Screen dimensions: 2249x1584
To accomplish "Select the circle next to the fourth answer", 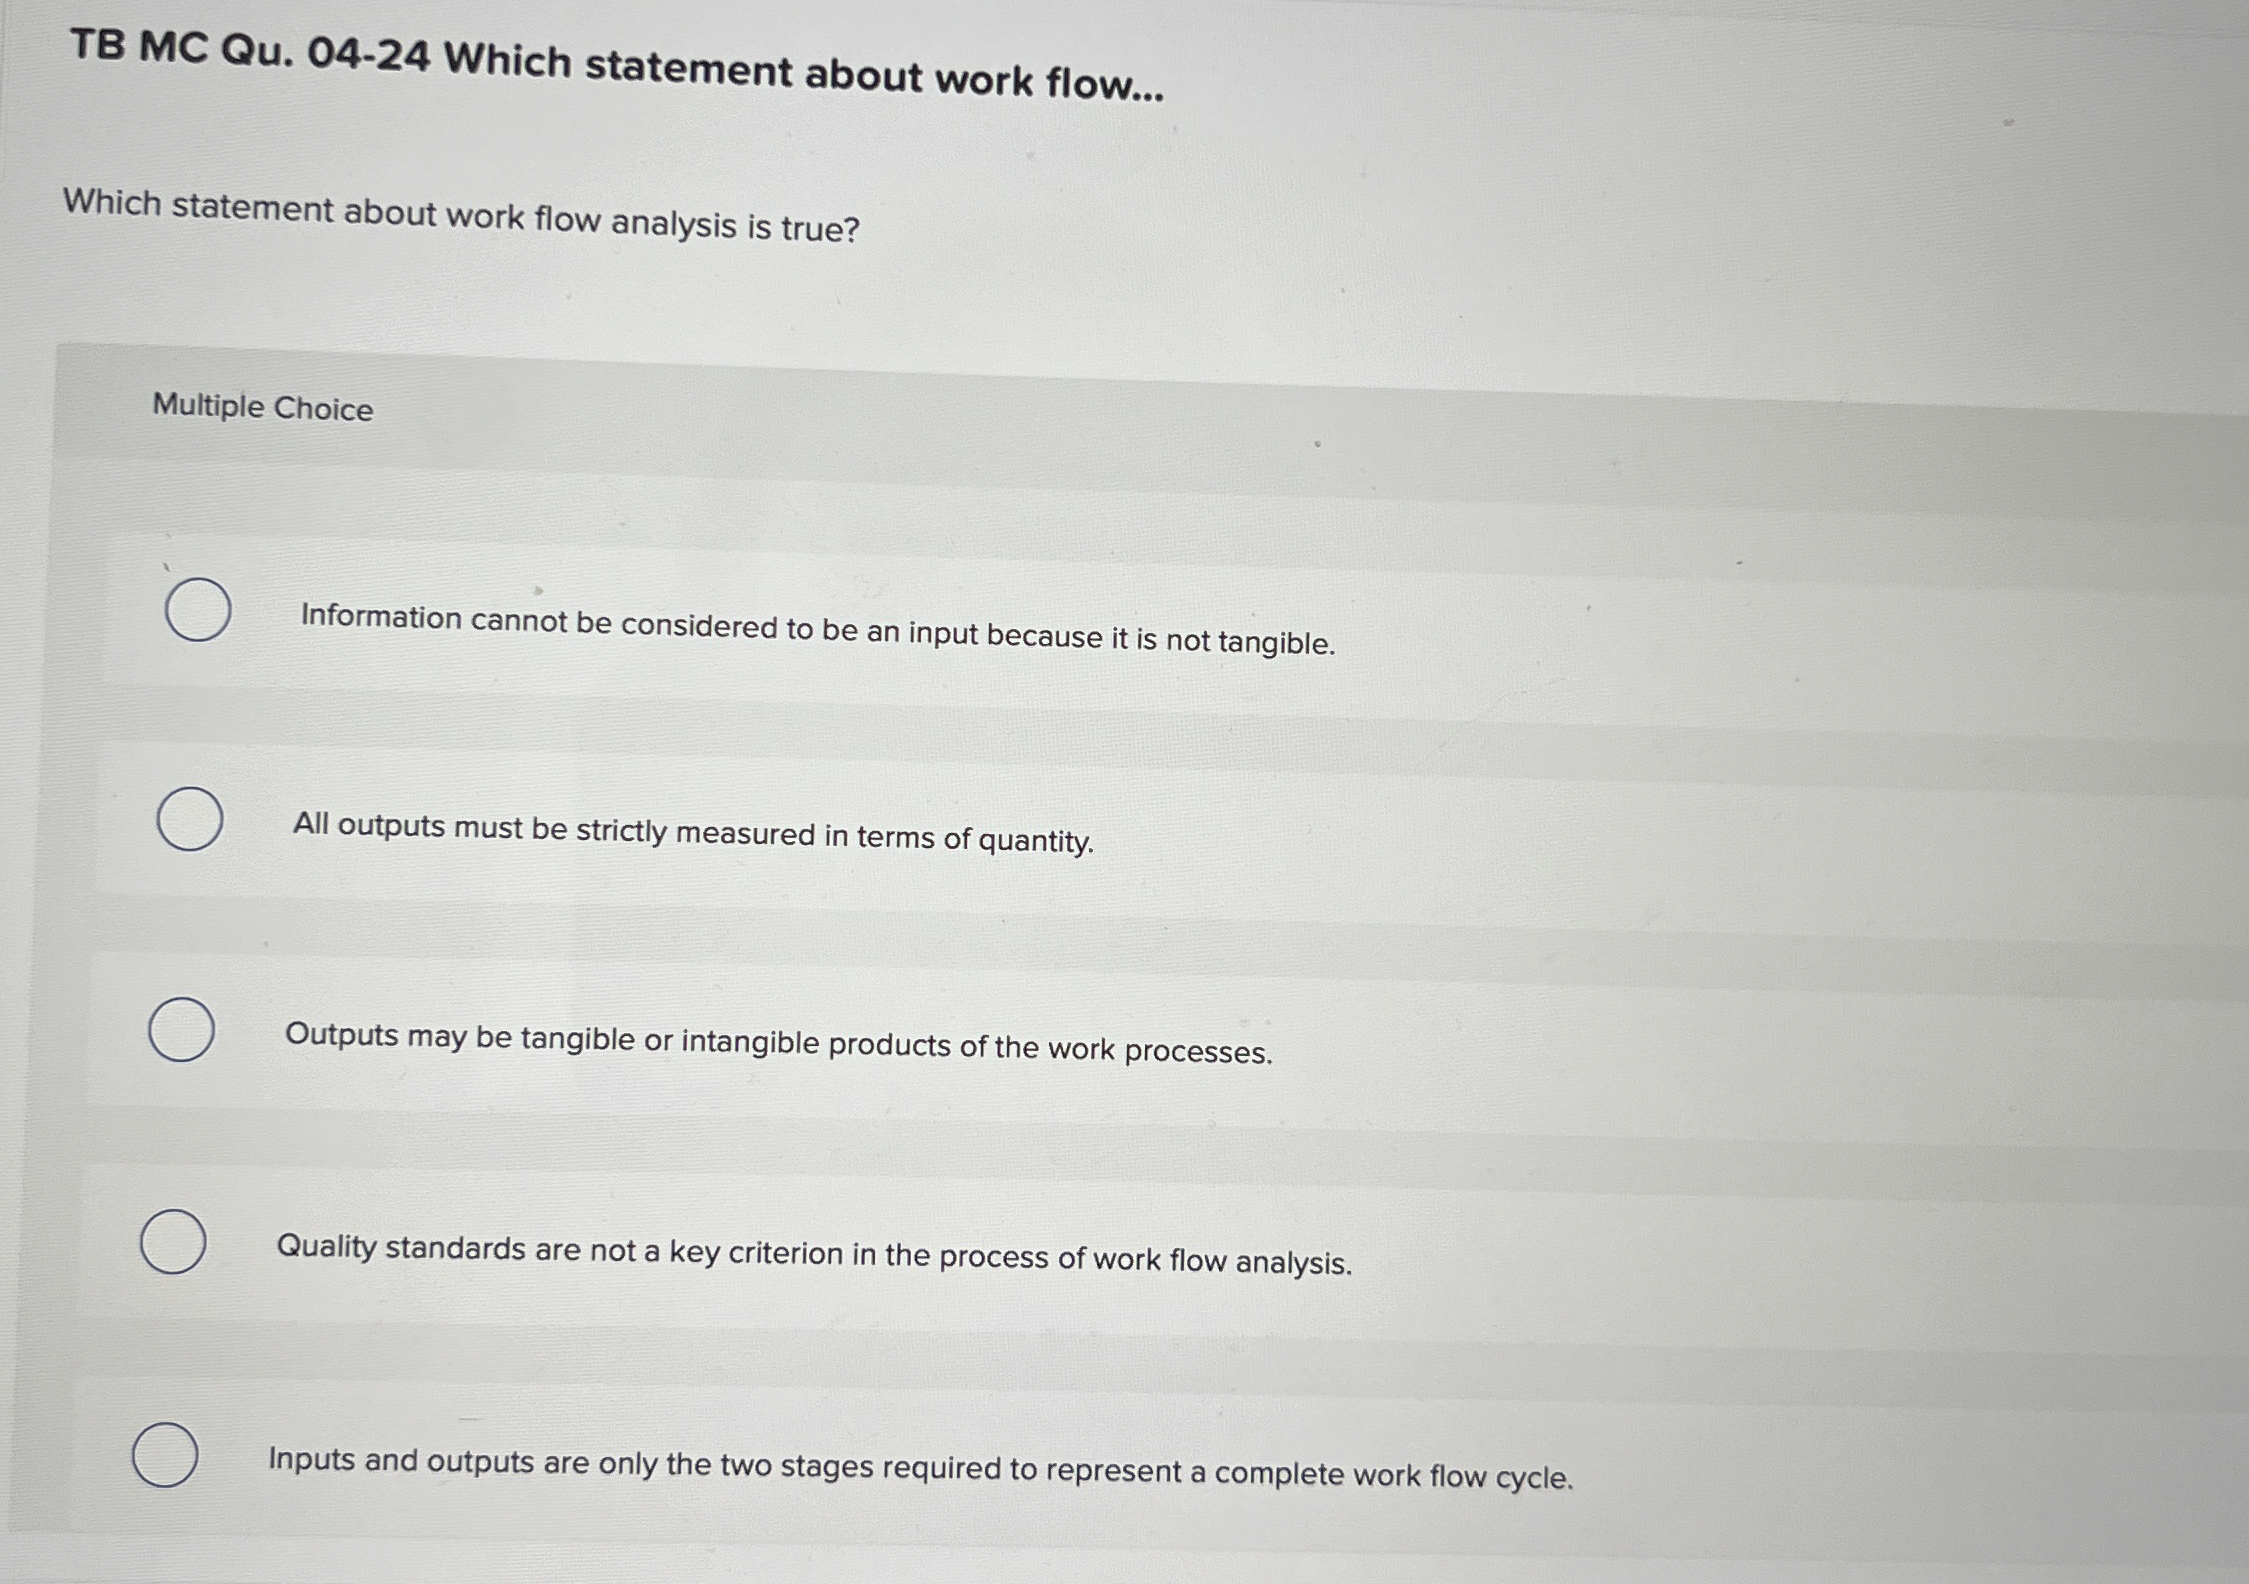I will 174,1240.
